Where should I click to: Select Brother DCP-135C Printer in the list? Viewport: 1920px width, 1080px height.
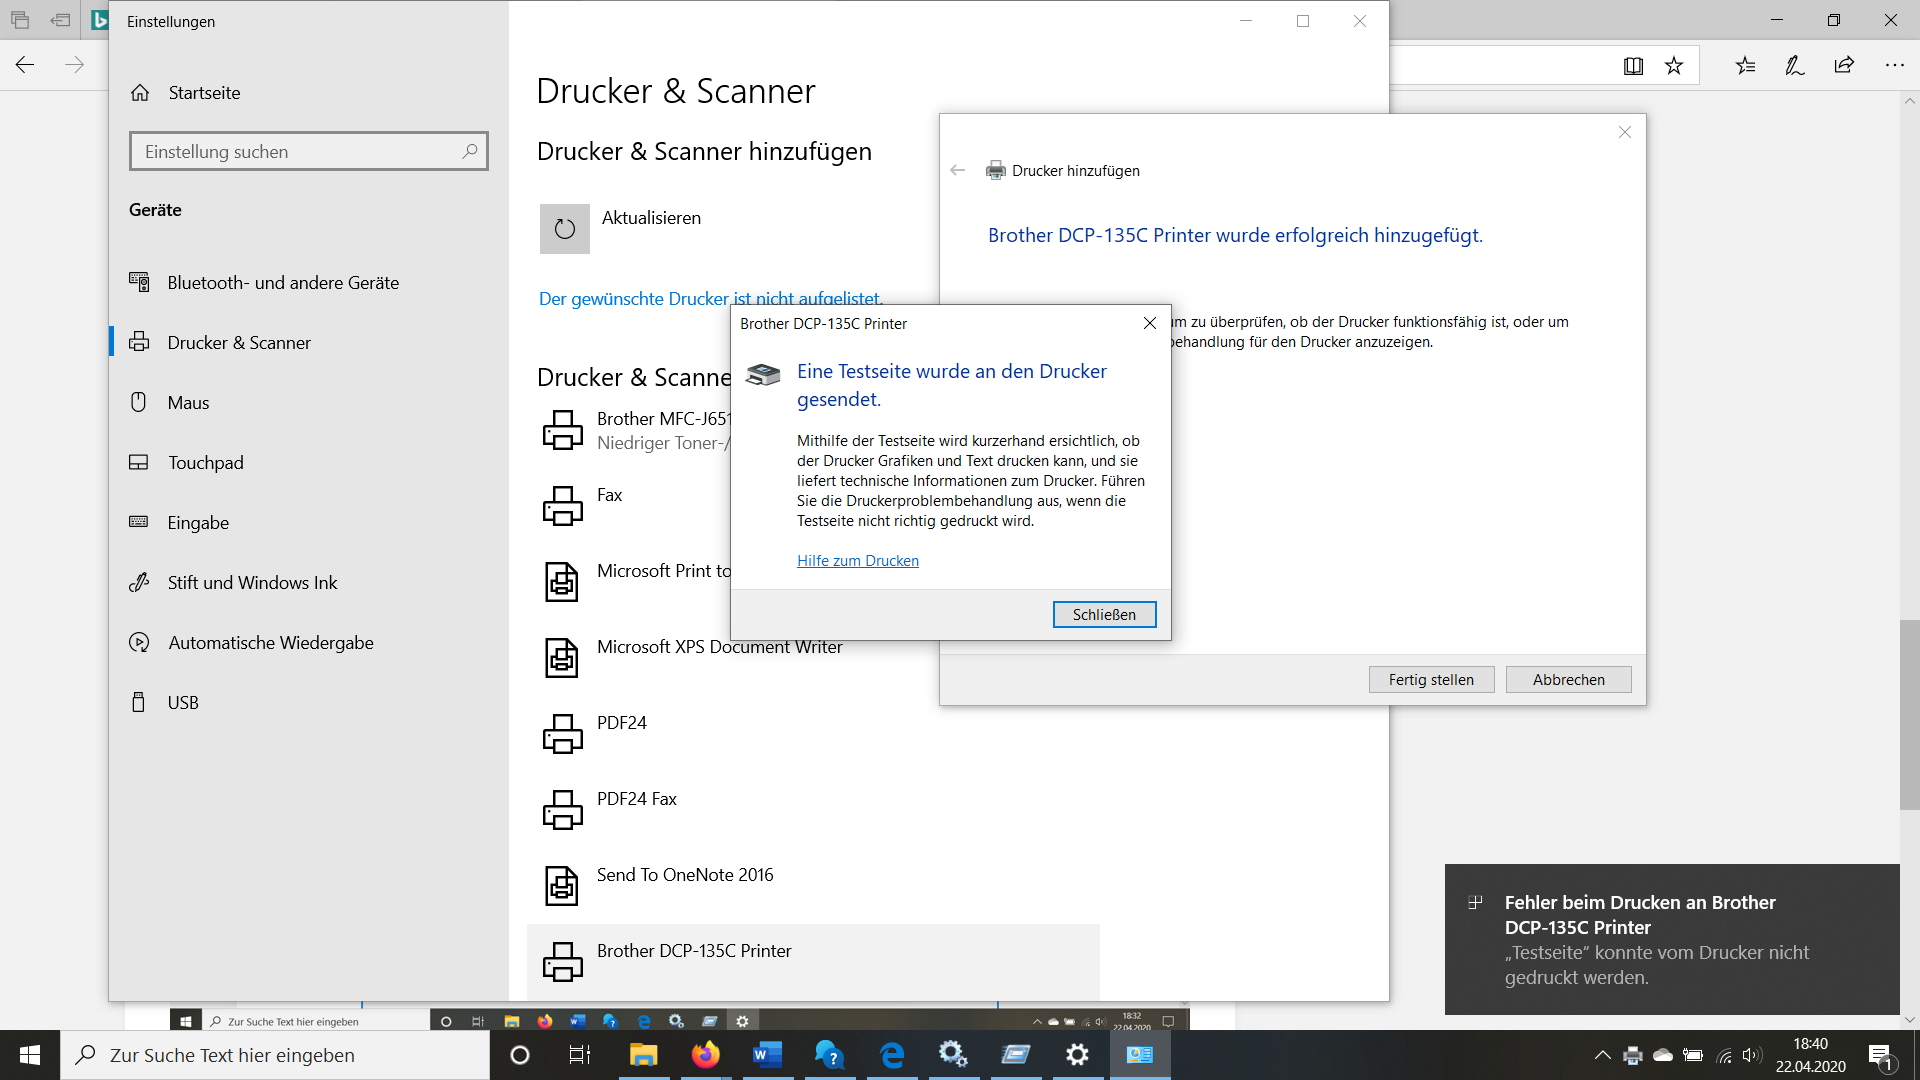[x=813, y=962]
